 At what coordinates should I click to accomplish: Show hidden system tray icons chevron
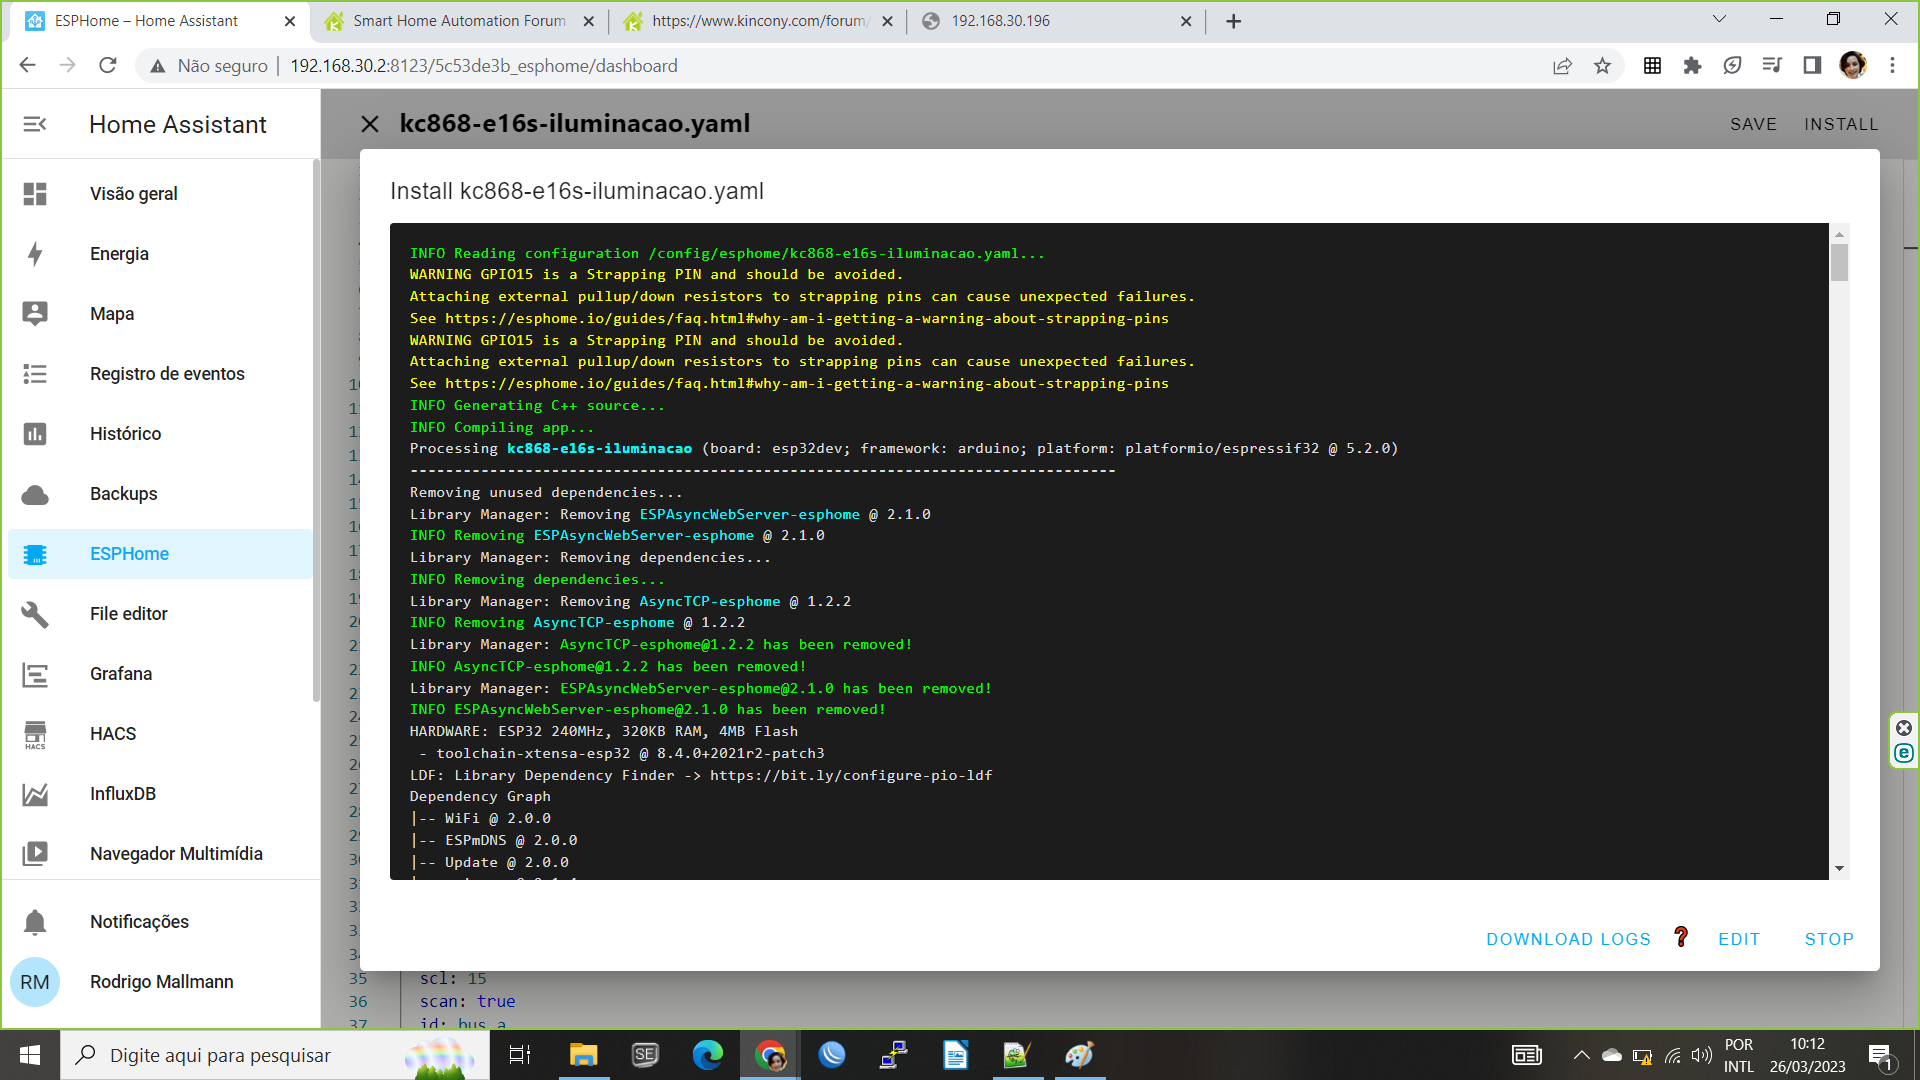click(x=1581, y=1055)
